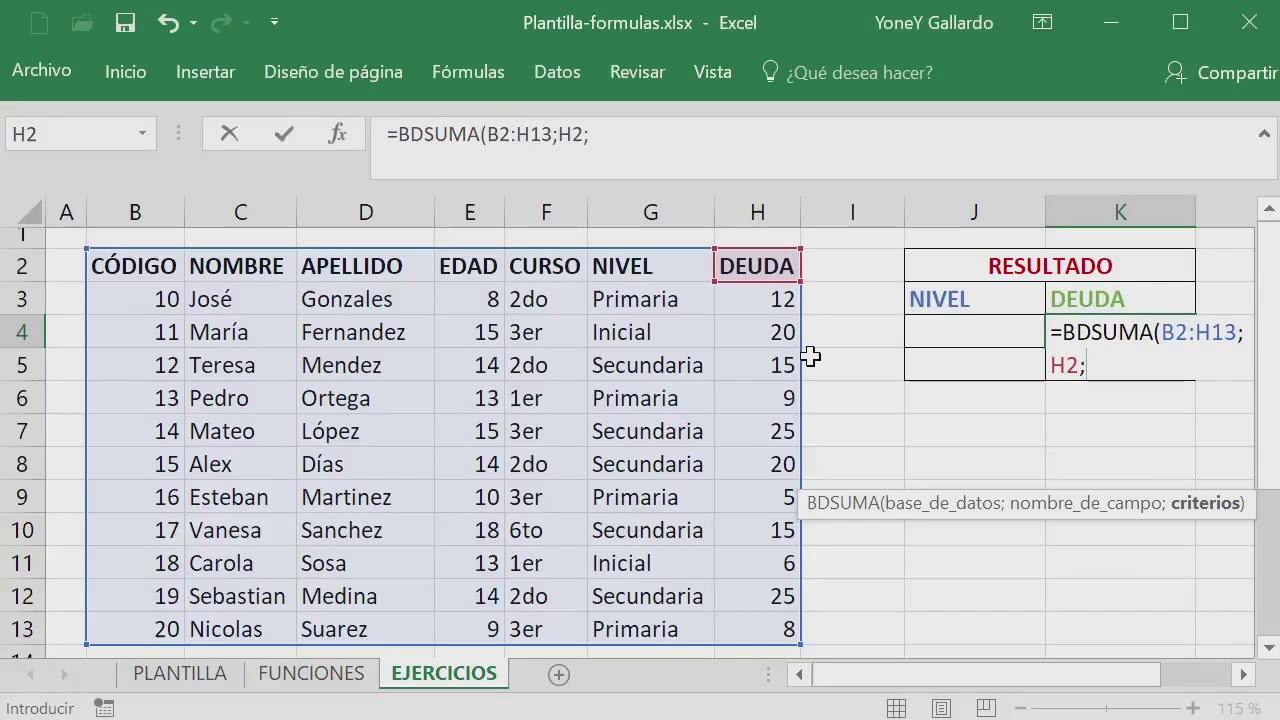Confirm formula entry with the checkmark icon
Image resolution: width=1280 pixels, height=720 pixels.
pos(284,133)
